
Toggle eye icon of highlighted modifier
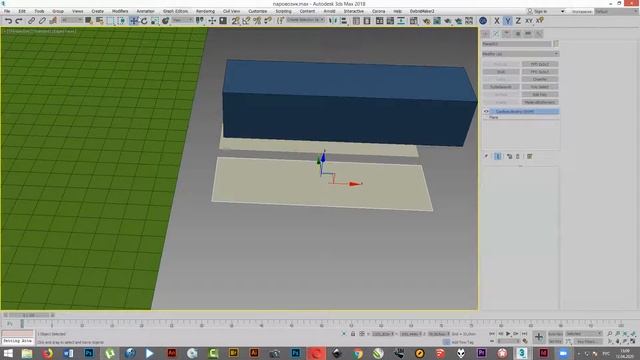click(x=486, y=111)
